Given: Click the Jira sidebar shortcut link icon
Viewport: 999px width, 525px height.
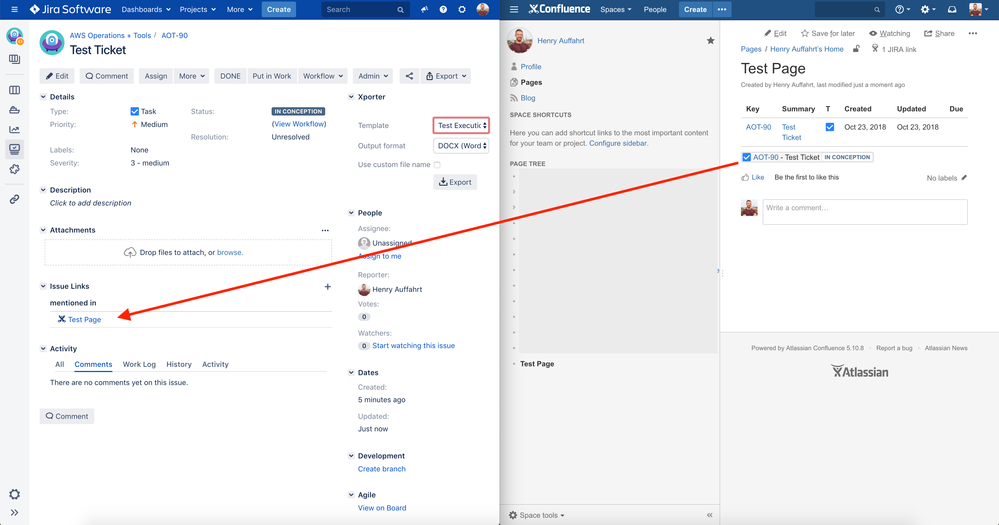Looking at the screenshot, I should 15,199.
